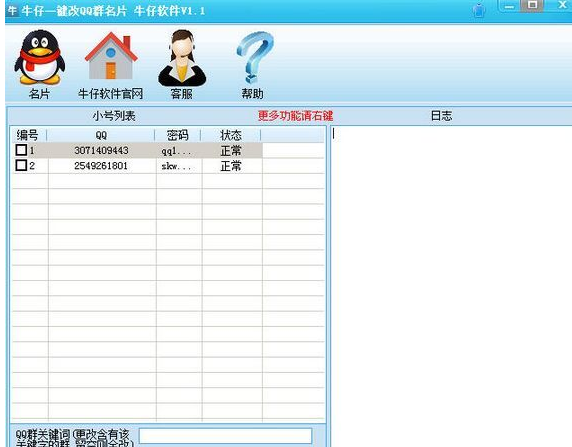Sort by 密码 column header

178,135
